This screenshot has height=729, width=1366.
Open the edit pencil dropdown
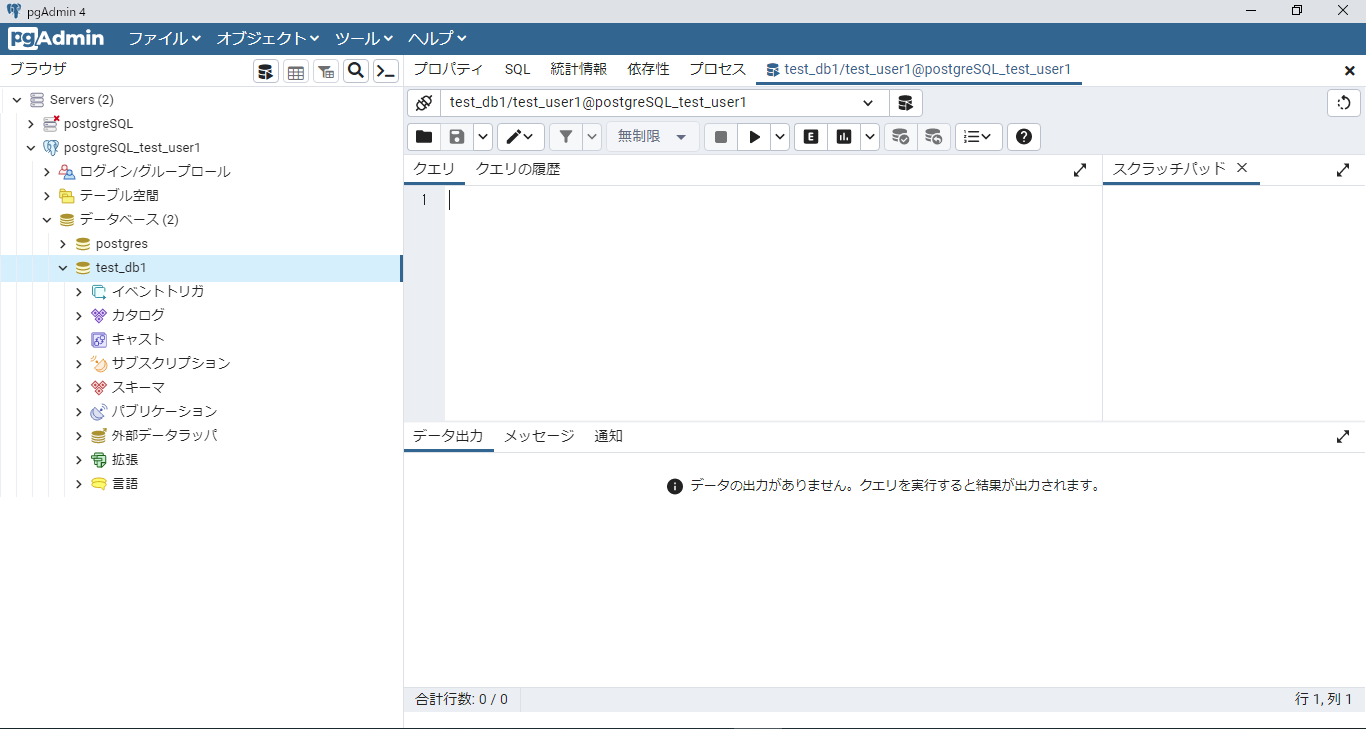(521, 137)
